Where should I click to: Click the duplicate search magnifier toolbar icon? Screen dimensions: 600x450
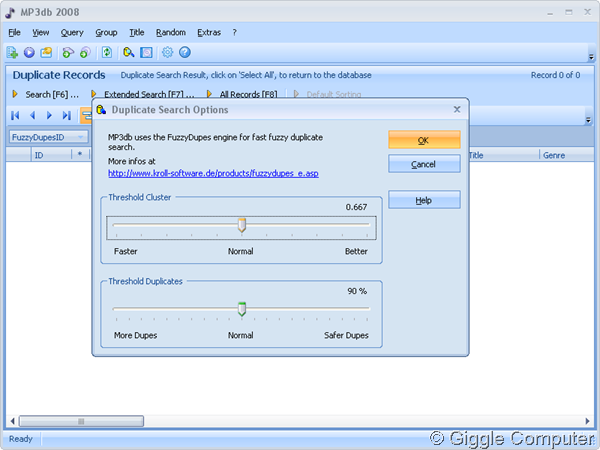(x=129, y=52)
